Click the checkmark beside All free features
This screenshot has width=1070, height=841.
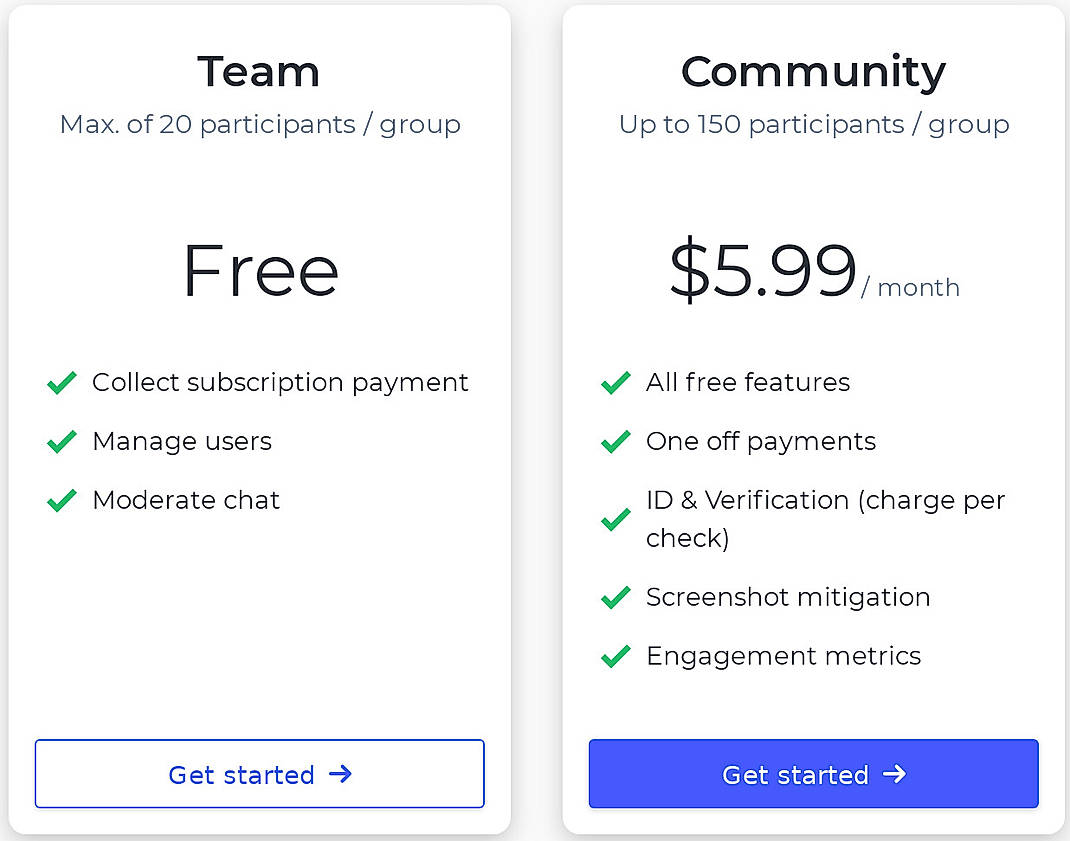point(615,383)
